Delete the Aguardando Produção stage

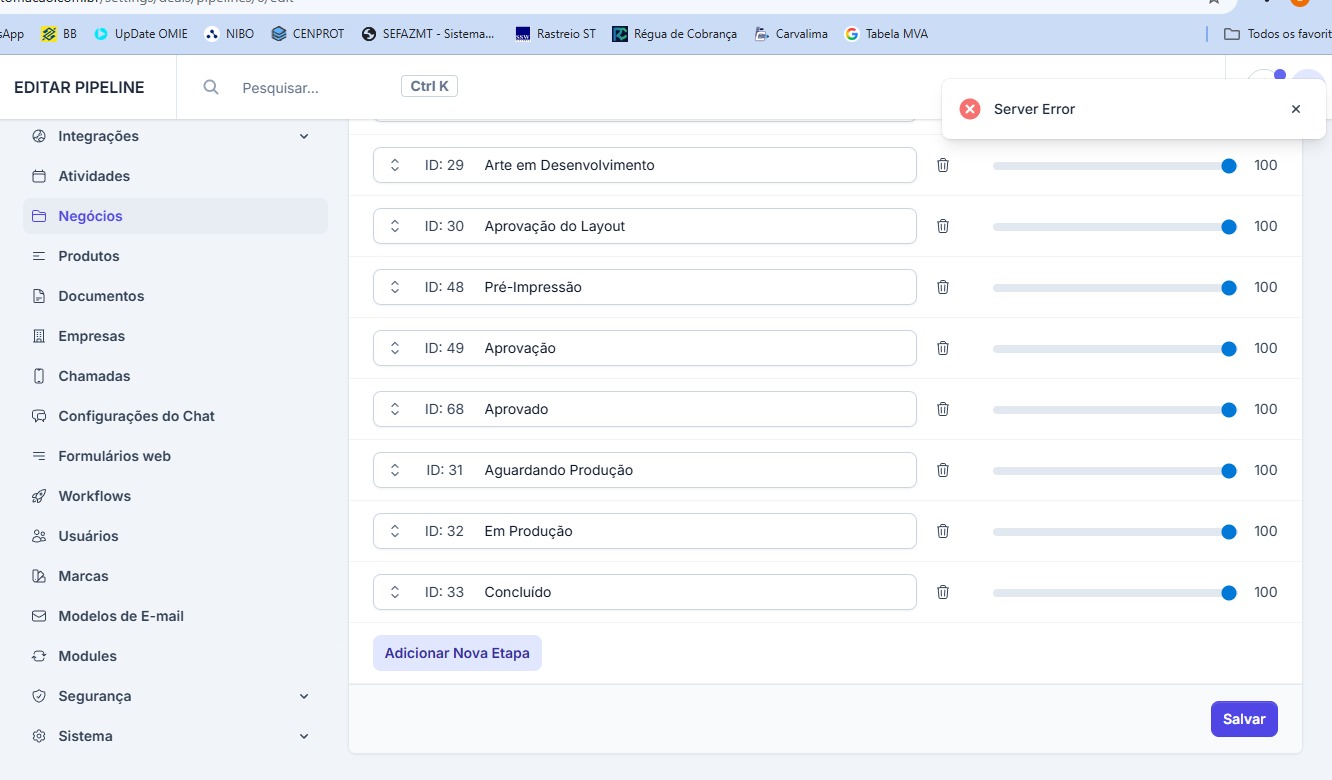click(x=942, y=470)
